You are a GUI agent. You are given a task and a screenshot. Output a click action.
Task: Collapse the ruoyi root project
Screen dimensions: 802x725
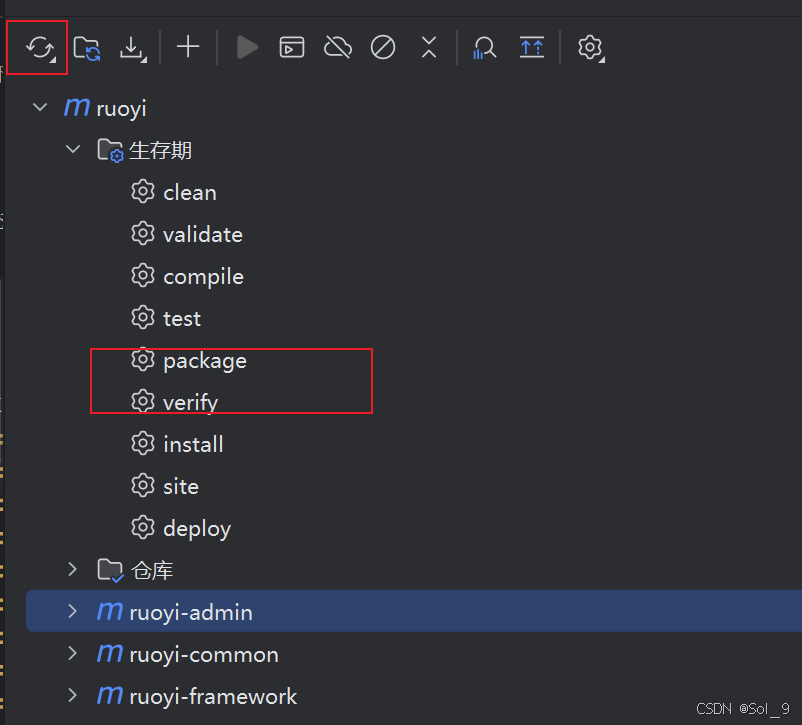pos(40,107)
